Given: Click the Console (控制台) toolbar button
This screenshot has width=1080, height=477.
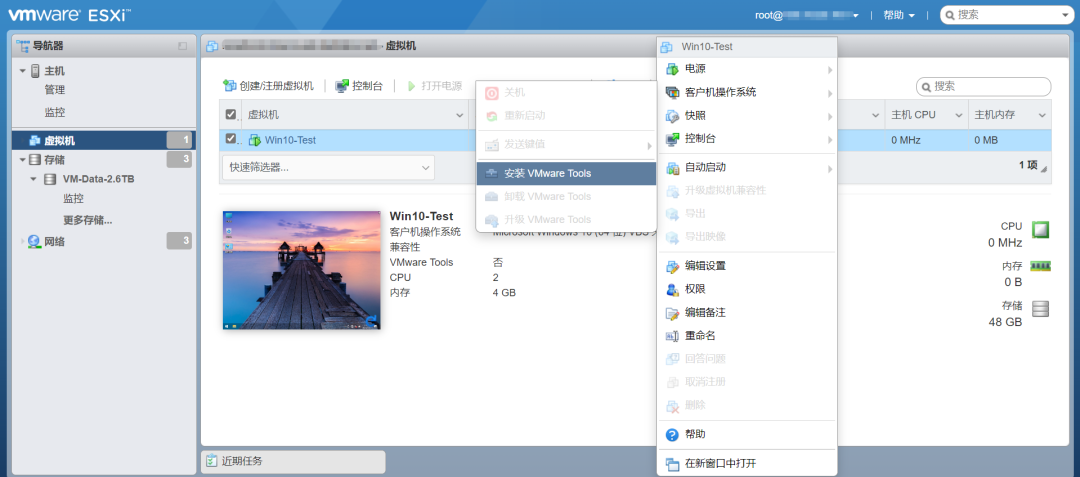Looking at the screenshot, I should tap(359, 86).
